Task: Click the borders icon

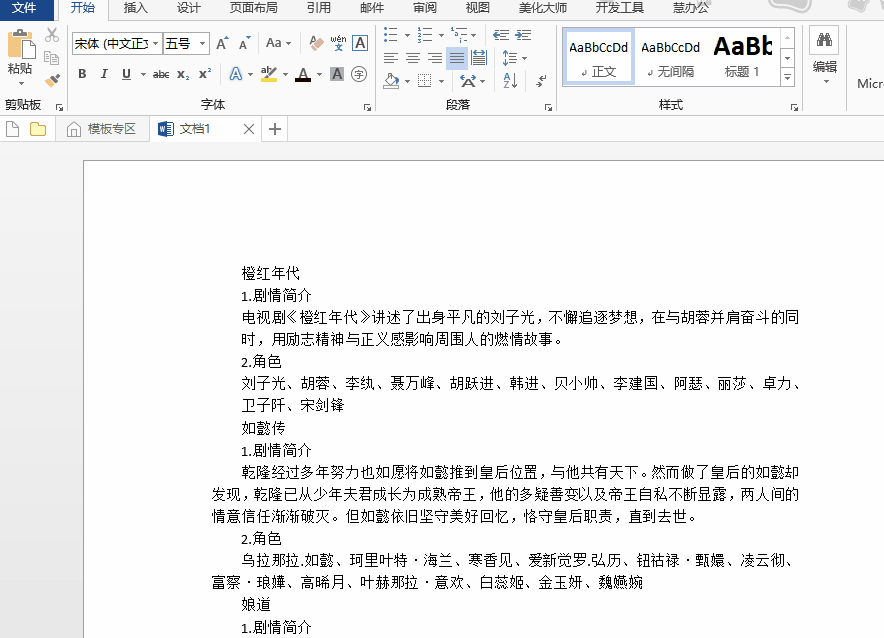Action: point(425,81)
